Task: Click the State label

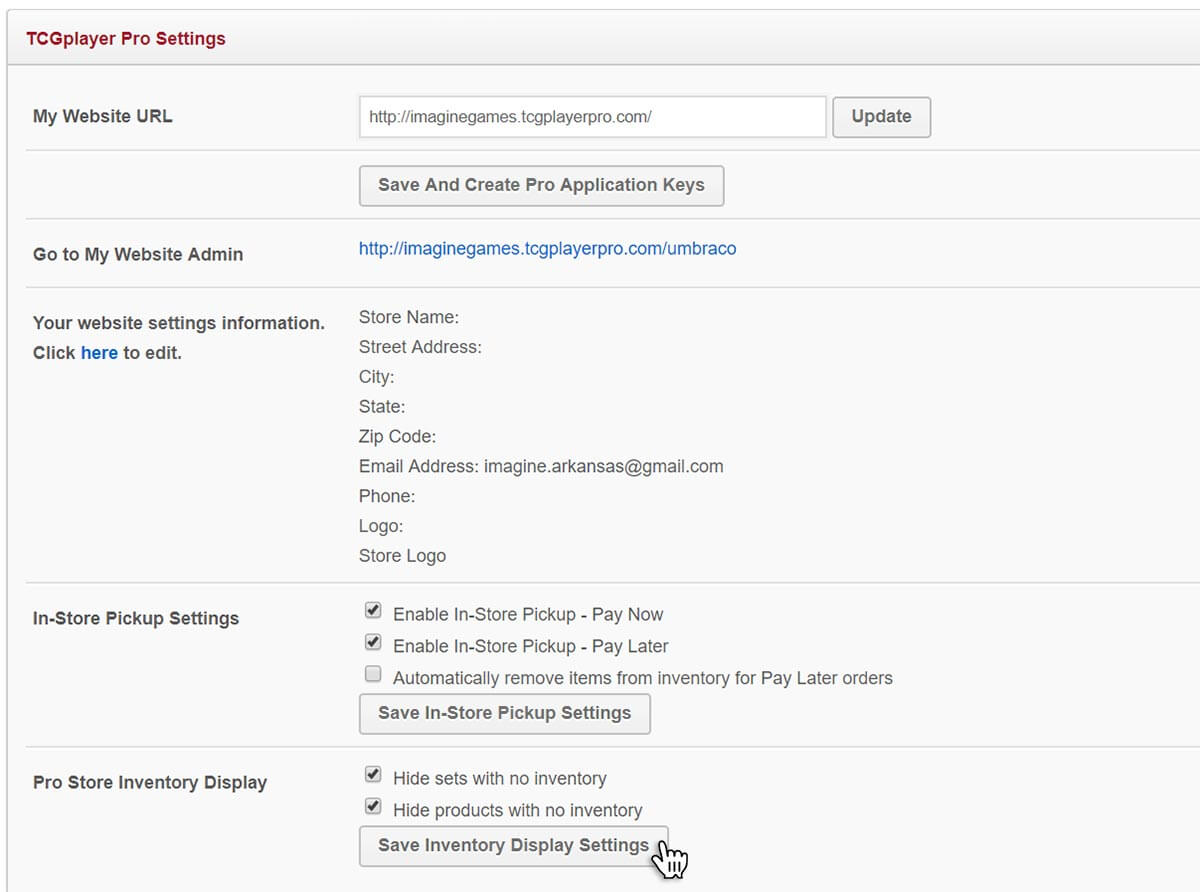Action: 382,408
